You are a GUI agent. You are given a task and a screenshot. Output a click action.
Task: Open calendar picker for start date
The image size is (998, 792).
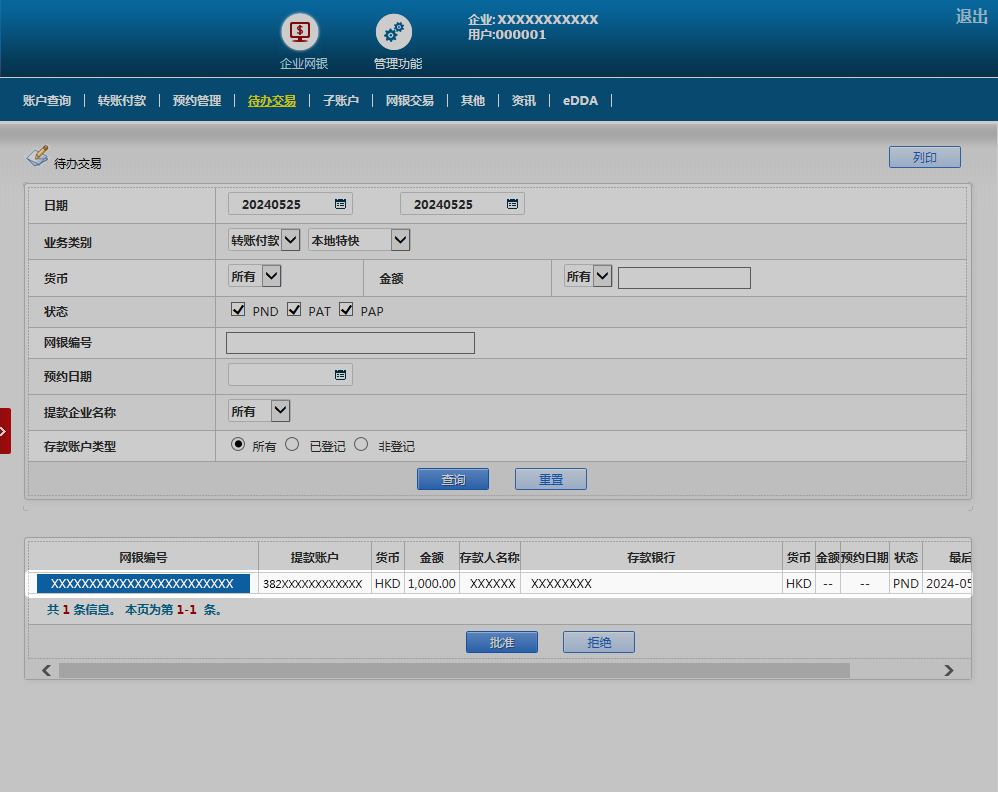point(340,204)
